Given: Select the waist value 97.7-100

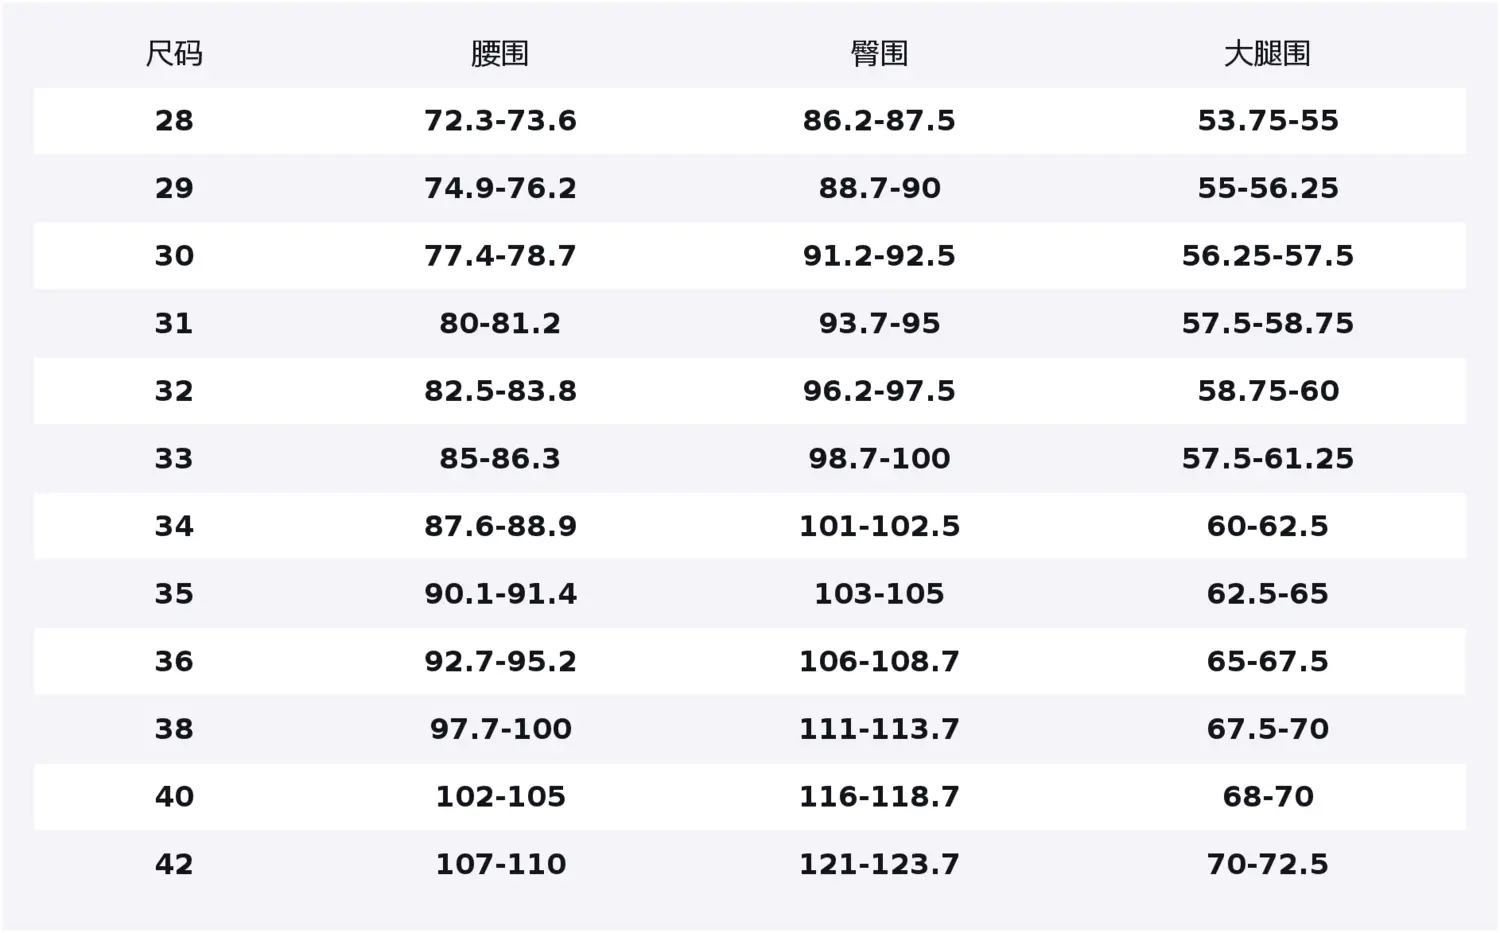Looking at the screenshot, I should [x=500, y=729].
